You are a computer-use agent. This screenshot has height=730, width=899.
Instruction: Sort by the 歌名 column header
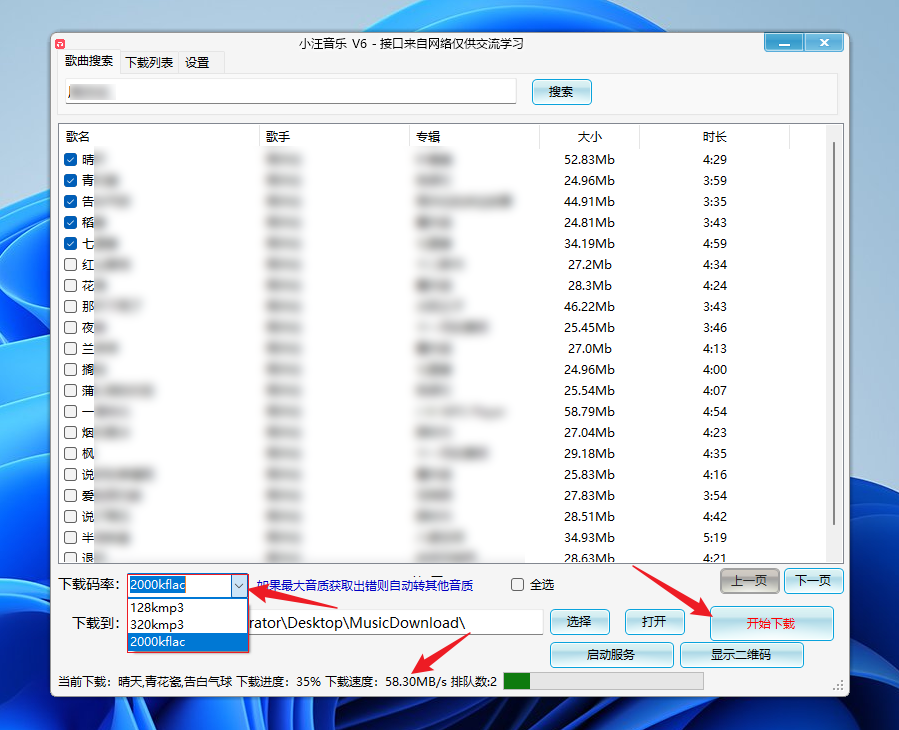(x=159, y=136)
